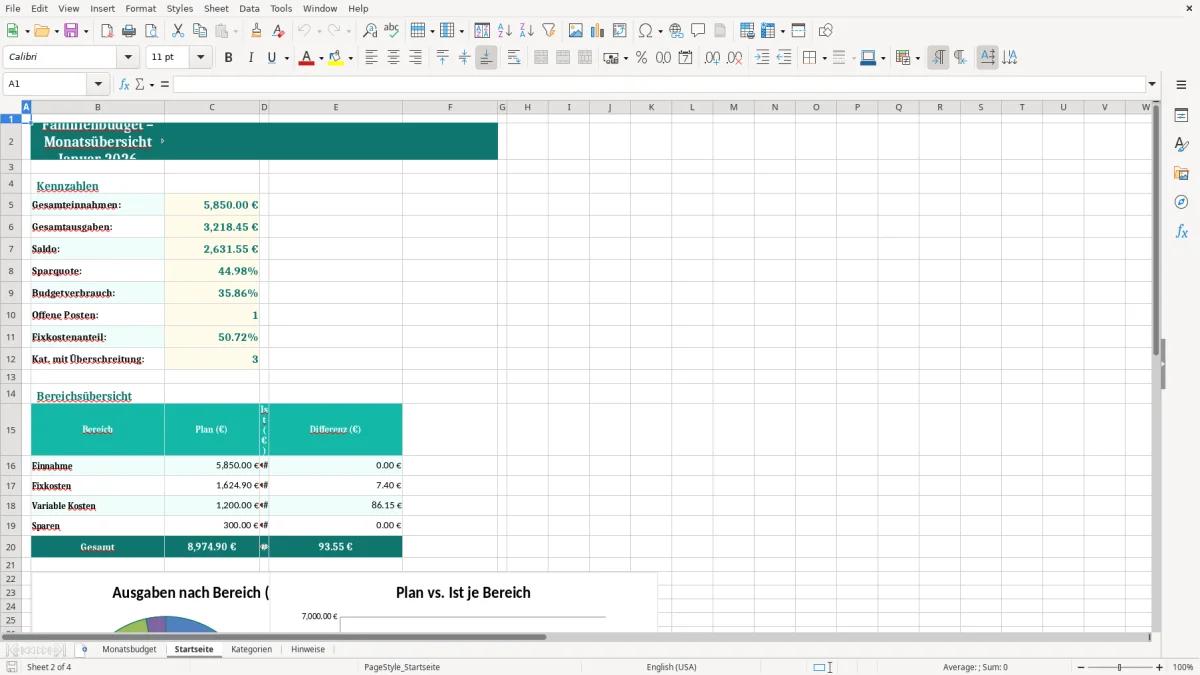Click the Copy icon
This screenshot has height=675, width=1200.
click(200, 31)
